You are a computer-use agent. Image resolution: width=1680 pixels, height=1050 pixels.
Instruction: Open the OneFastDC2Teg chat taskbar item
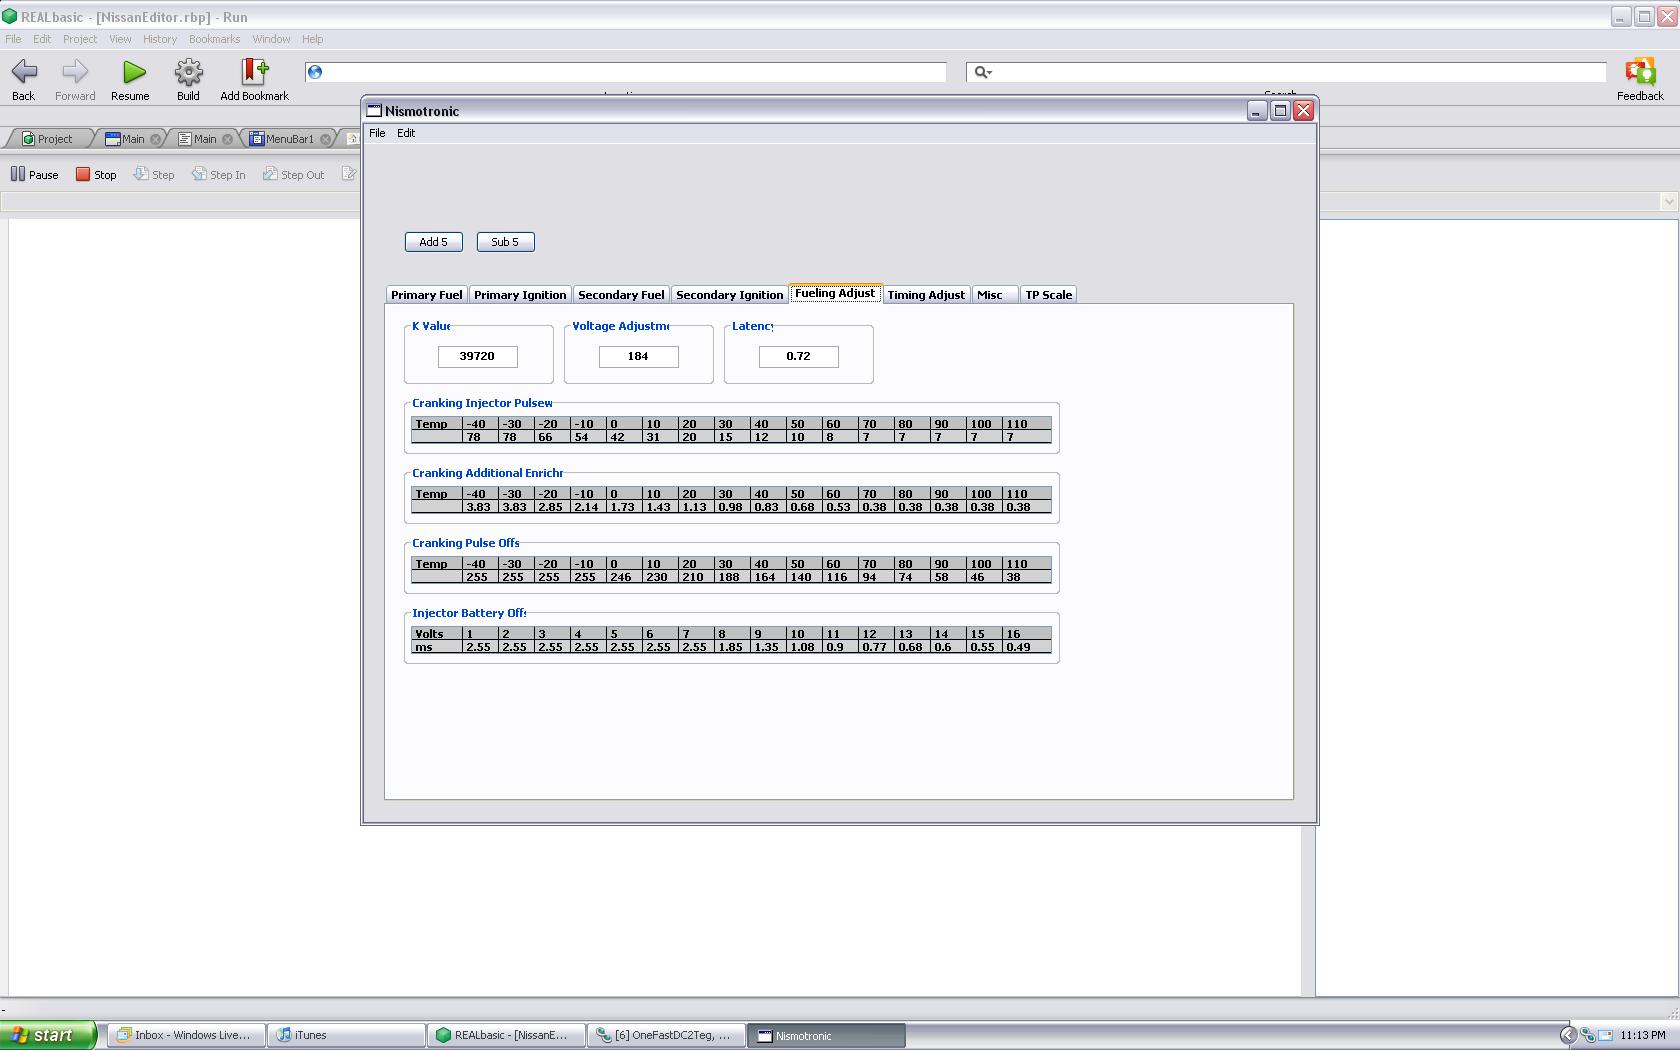[x=666, y=1035]
